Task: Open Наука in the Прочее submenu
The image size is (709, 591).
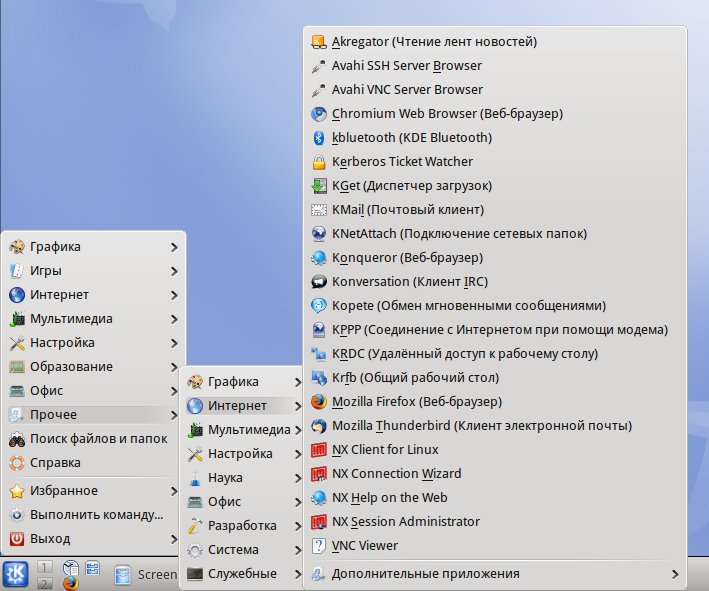Action: click(243, 478)
